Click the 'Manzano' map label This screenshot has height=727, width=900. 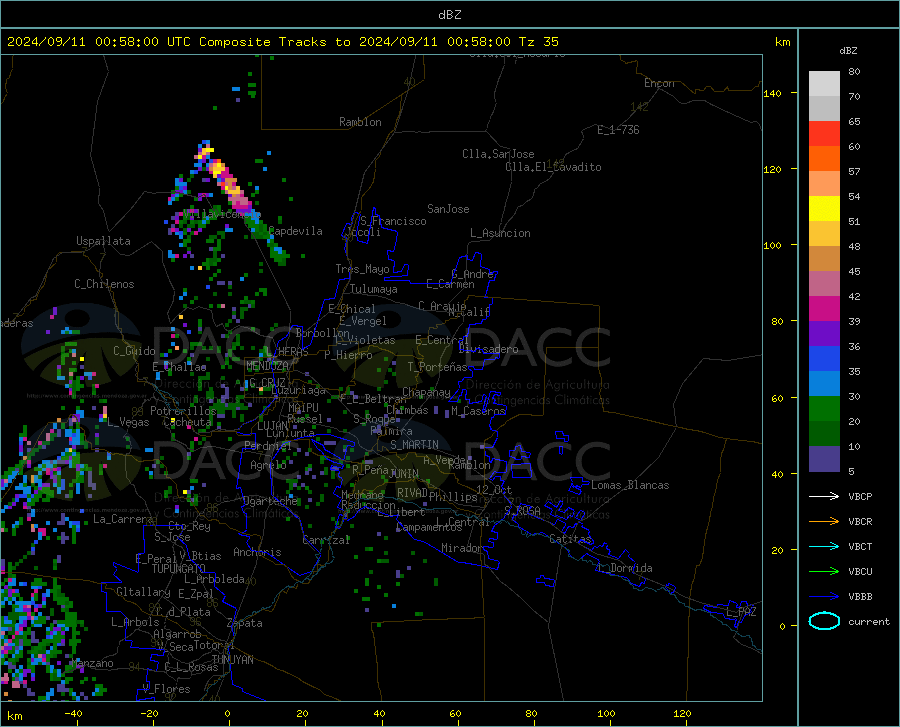pyautogui.click(x=92, y=663)
